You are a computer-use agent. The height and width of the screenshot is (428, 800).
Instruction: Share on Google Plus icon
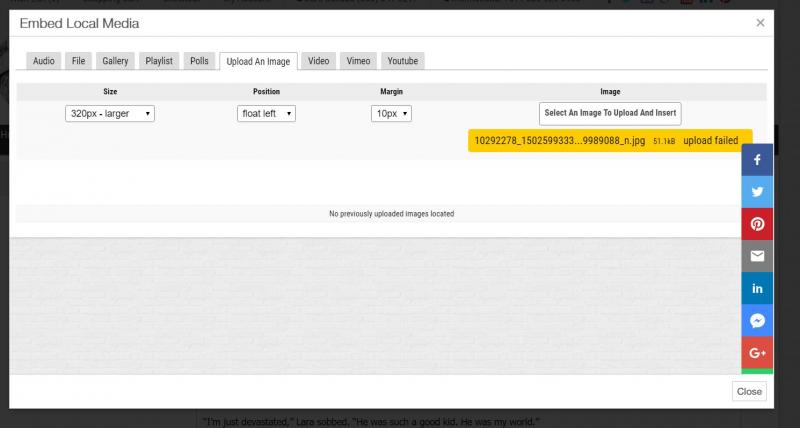(x=757, y=353)
